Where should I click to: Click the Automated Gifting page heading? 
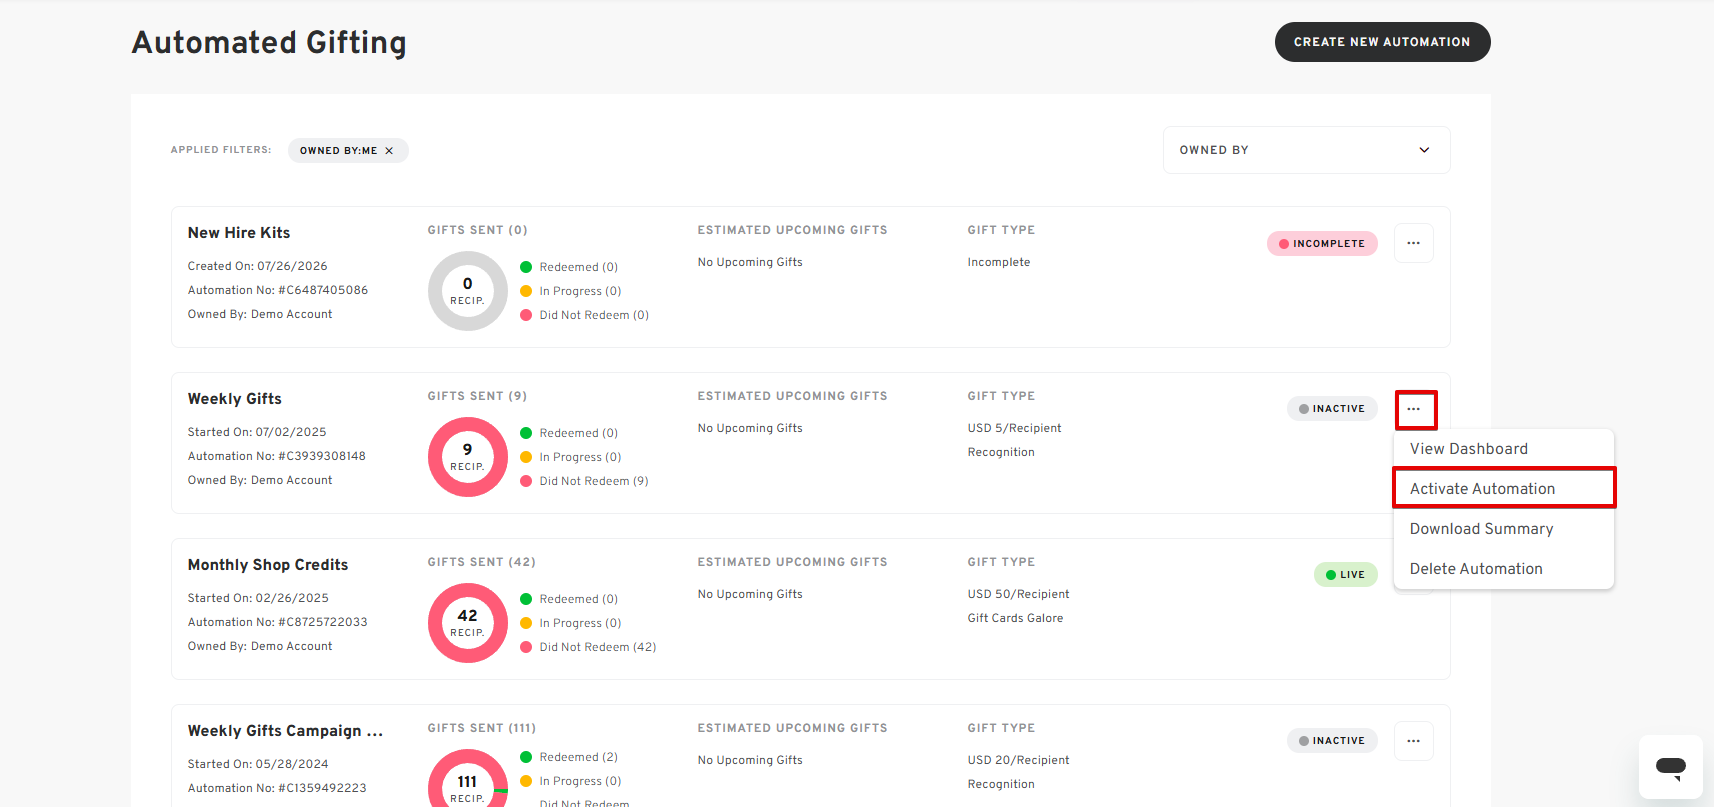click(269, 42)
